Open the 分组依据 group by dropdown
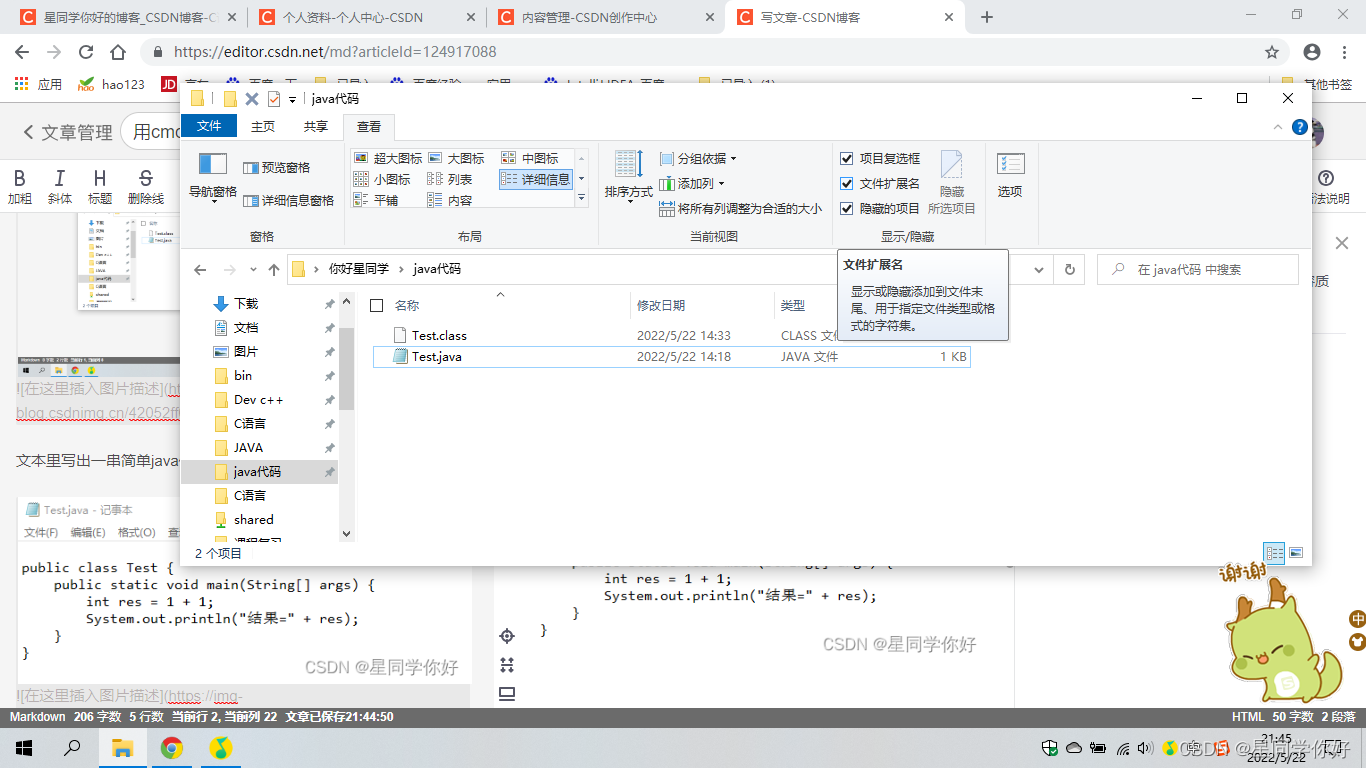Image resolution: width=1366 pixels, height=768 pixels. 698,158
